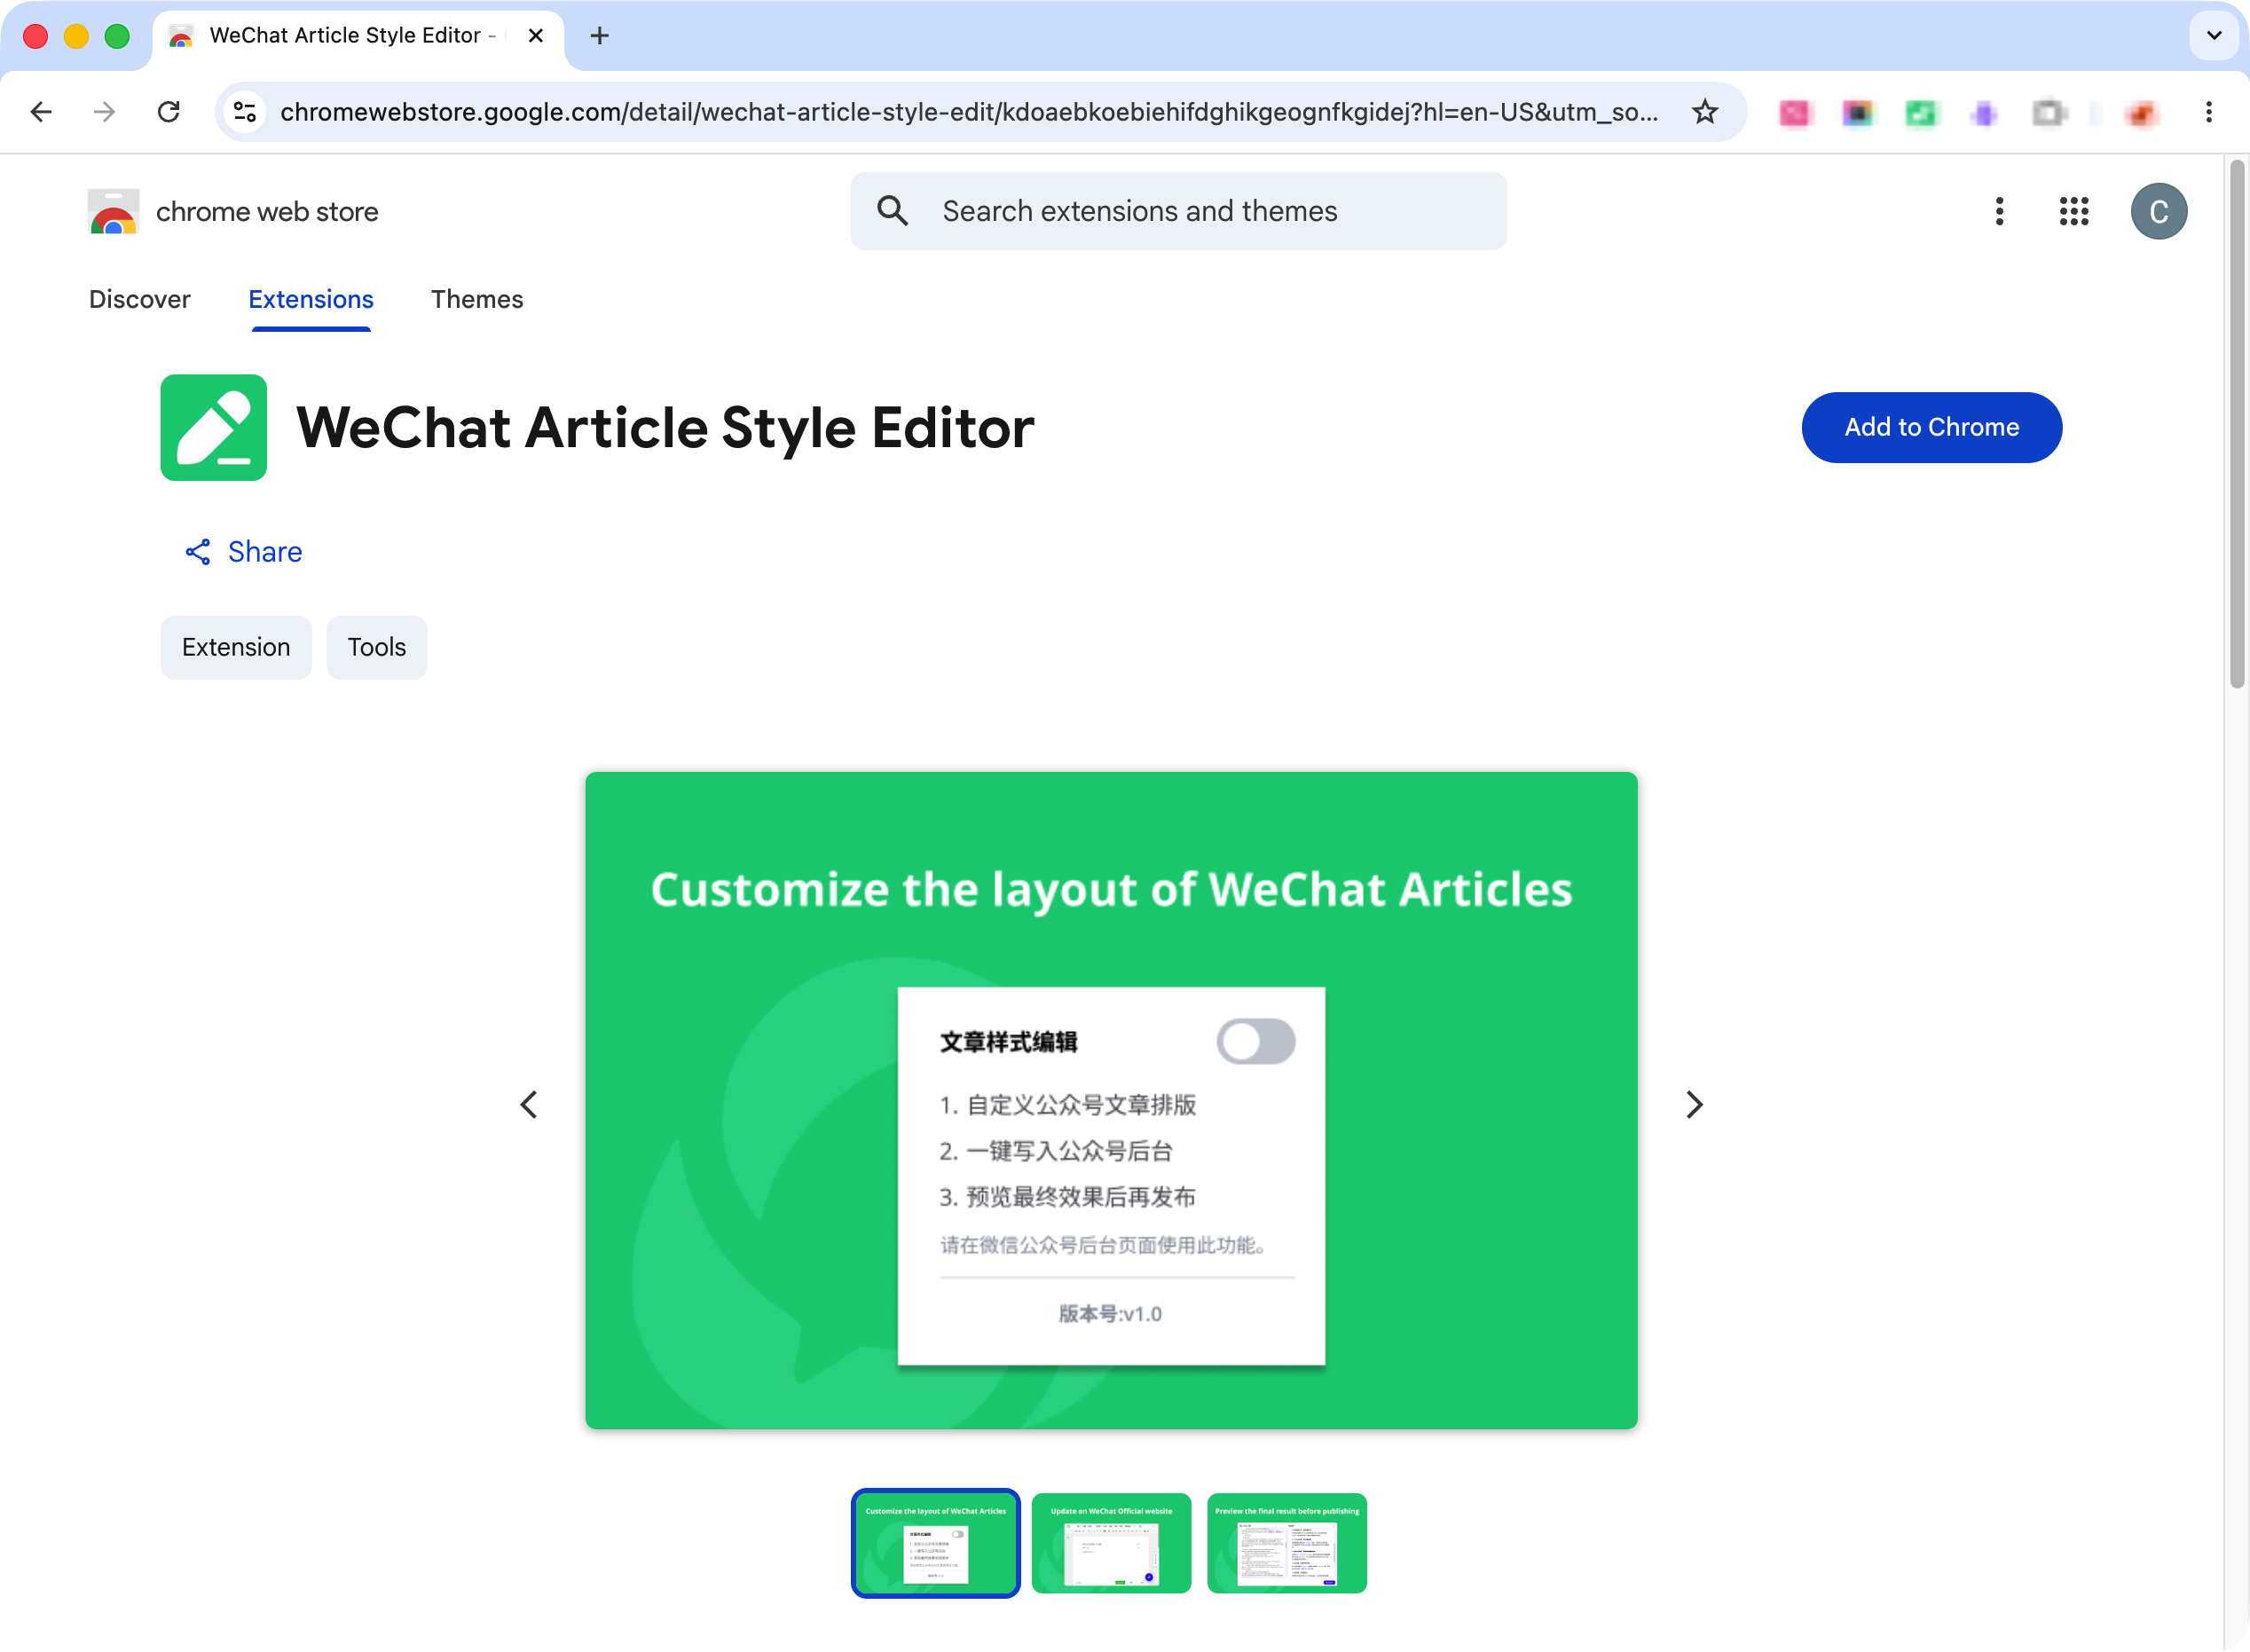Focus the Search extensions and themes field
Viewport: 2250px width, 1652px height.
pyautogui.click(x=1178, y=211)
